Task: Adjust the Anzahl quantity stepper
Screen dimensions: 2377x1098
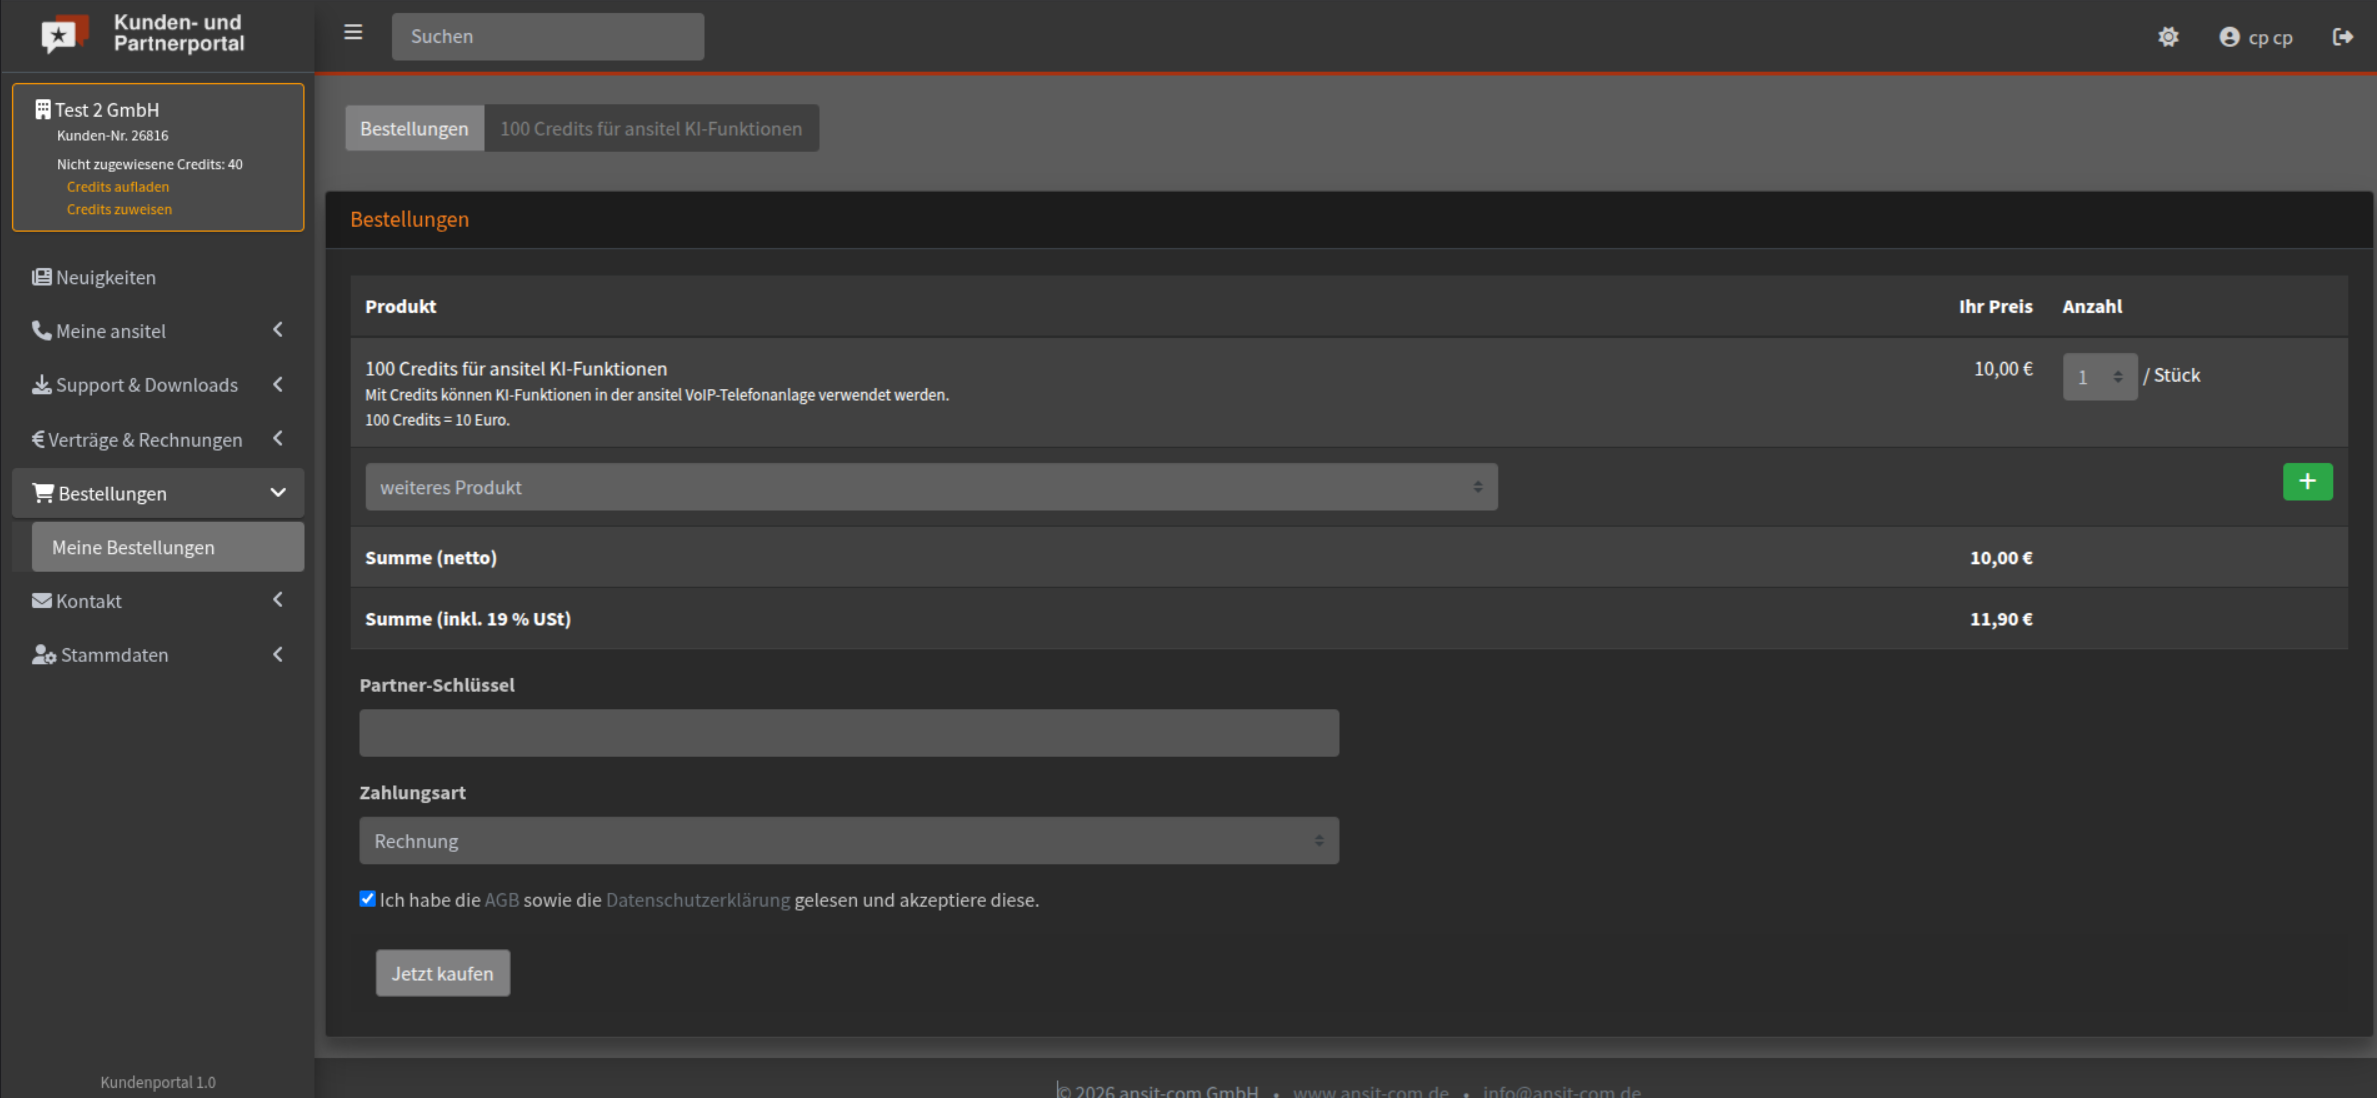Action: coord(2100,377)
